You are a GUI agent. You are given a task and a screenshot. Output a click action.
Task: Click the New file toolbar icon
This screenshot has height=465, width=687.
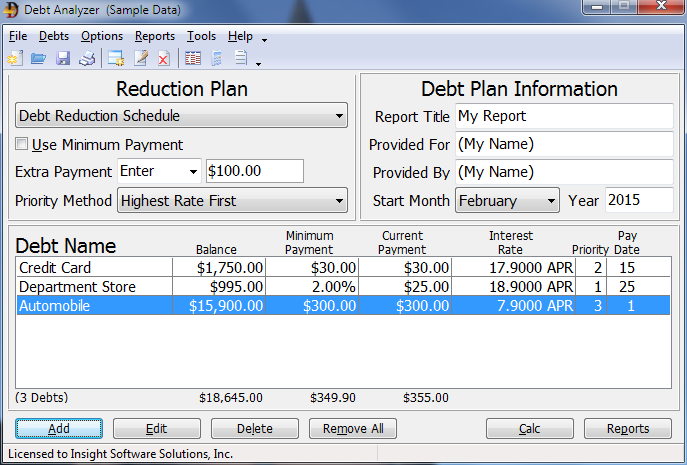click(14, 58)
